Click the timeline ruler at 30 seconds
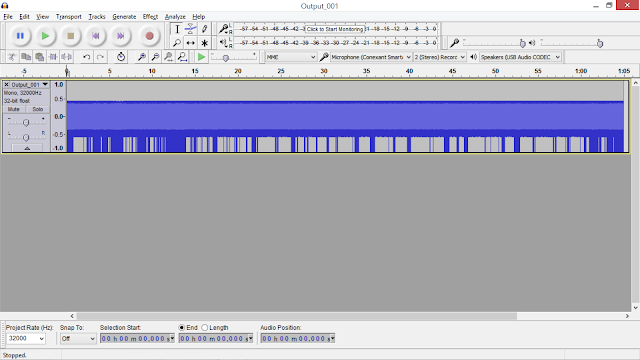This screenshot has width=640, height=360. point(324,71)
